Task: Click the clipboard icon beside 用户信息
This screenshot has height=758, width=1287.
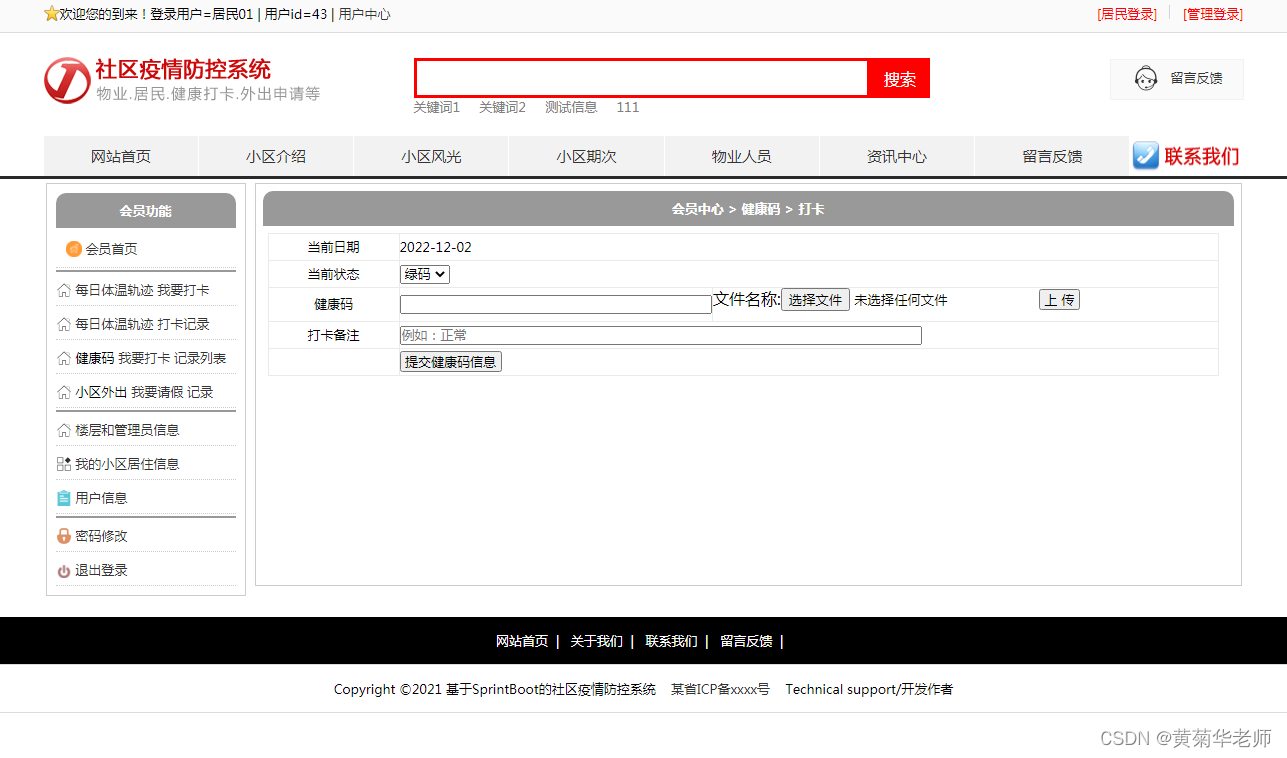Action: point(64,498)
